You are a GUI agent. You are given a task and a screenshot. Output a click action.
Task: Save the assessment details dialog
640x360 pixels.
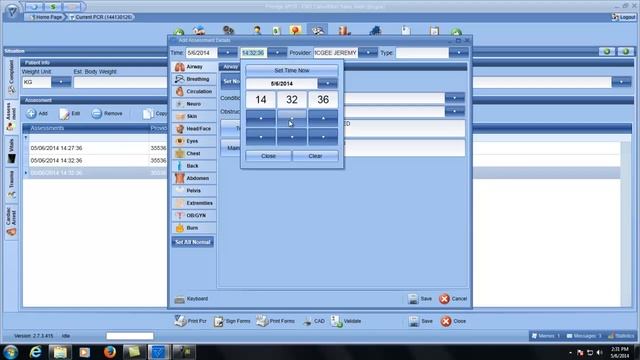tap(420, 299)
